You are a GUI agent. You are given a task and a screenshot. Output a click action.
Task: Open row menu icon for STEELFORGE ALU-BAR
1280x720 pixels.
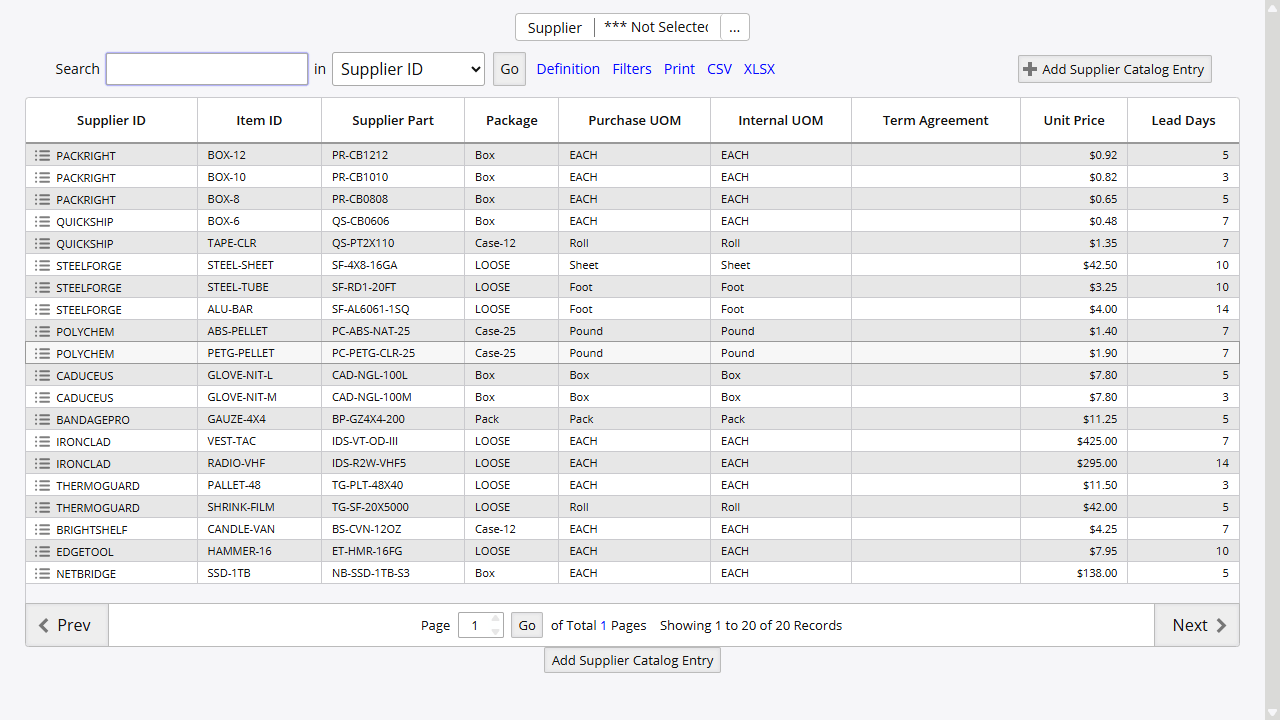point(40,309)
